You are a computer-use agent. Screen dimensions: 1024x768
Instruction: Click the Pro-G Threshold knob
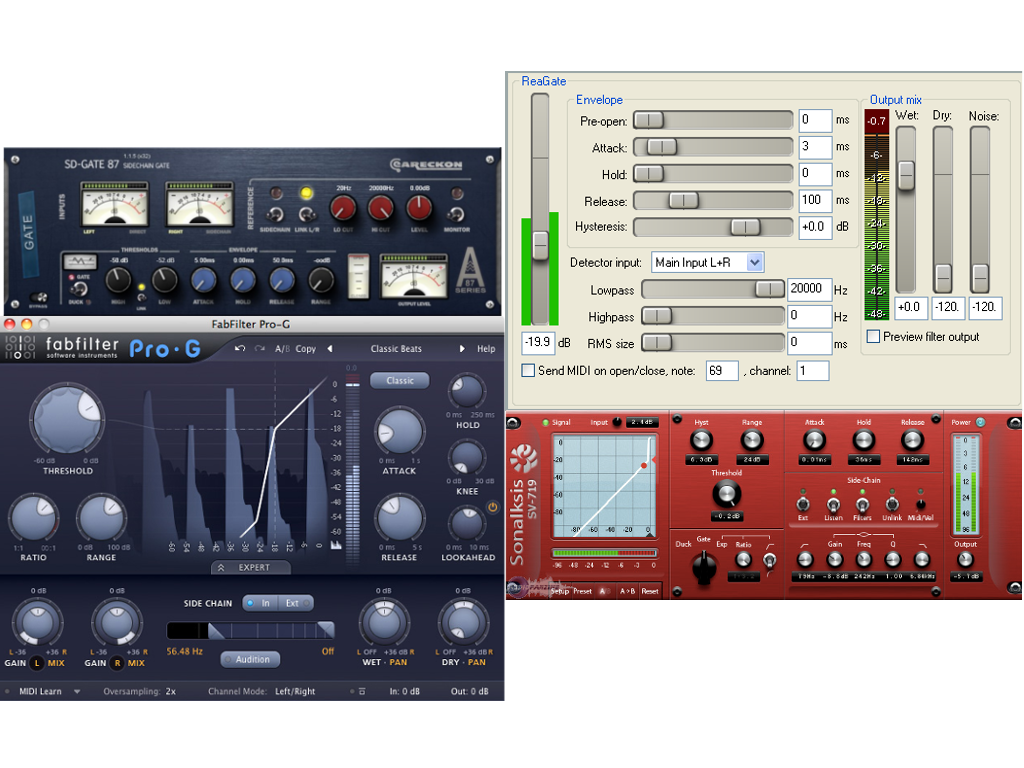67,420
